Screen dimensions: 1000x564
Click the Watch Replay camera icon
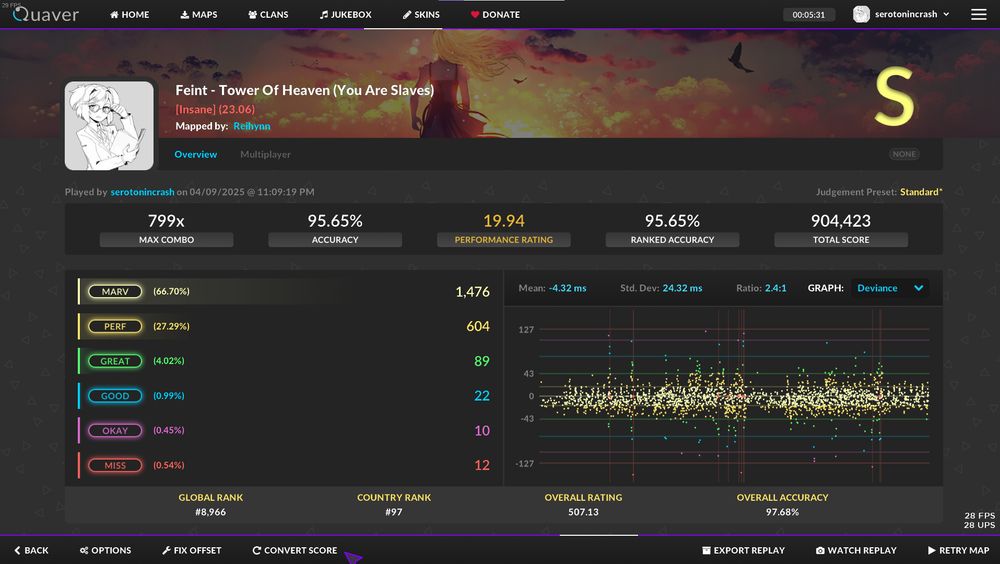[x=820, y=550]
